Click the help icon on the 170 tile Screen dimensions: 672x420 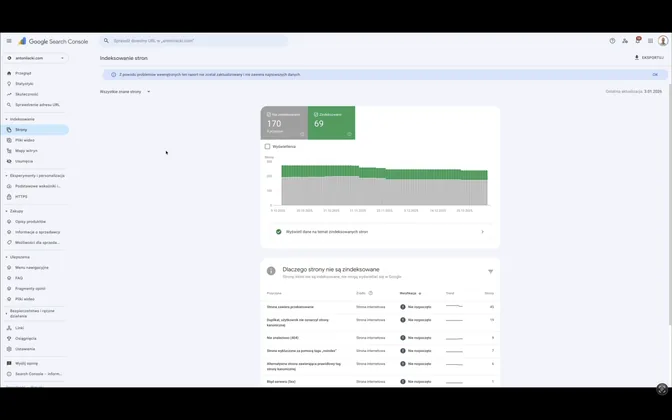point(302,134)
